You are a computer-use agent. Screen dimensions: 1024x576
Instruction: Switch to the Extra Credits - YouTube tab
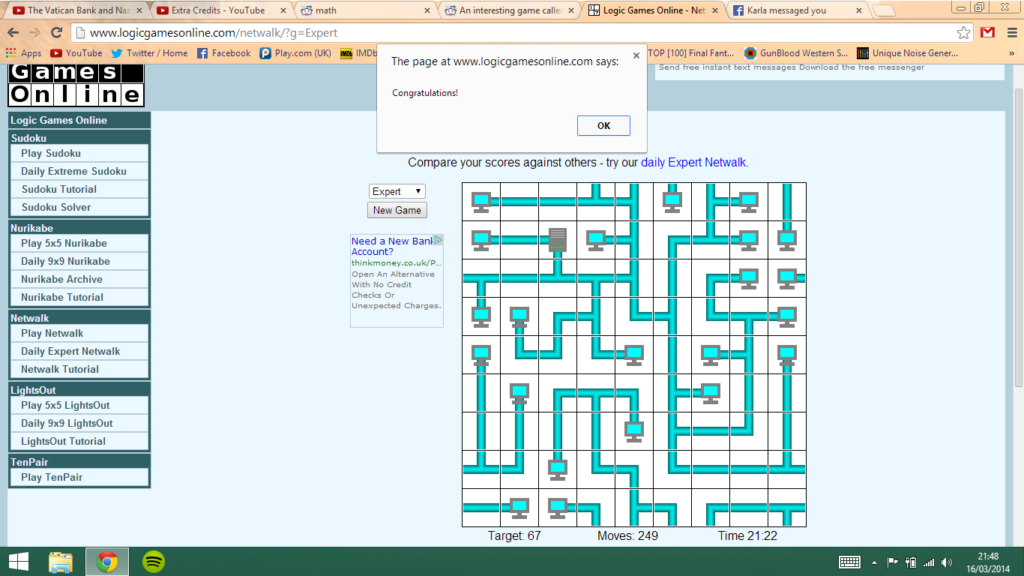[x=219, y=10]
